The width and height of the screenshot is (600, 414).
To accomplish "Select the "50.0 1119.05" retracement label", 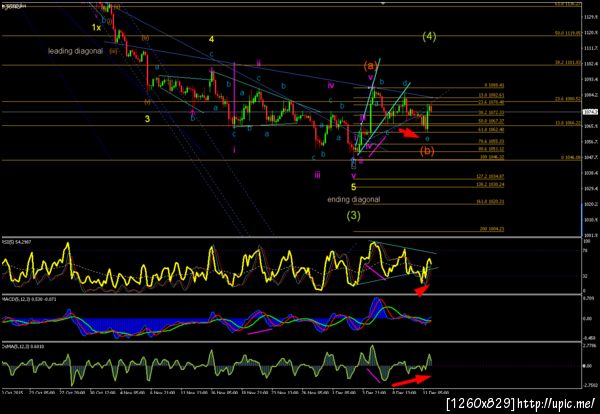I will pyautogui.click(x=568, y=33).
